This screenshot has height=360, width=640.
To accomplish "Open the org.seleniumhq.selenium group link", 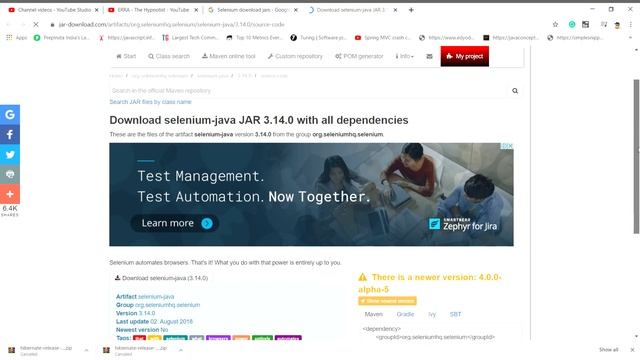I will click(167, 305).
